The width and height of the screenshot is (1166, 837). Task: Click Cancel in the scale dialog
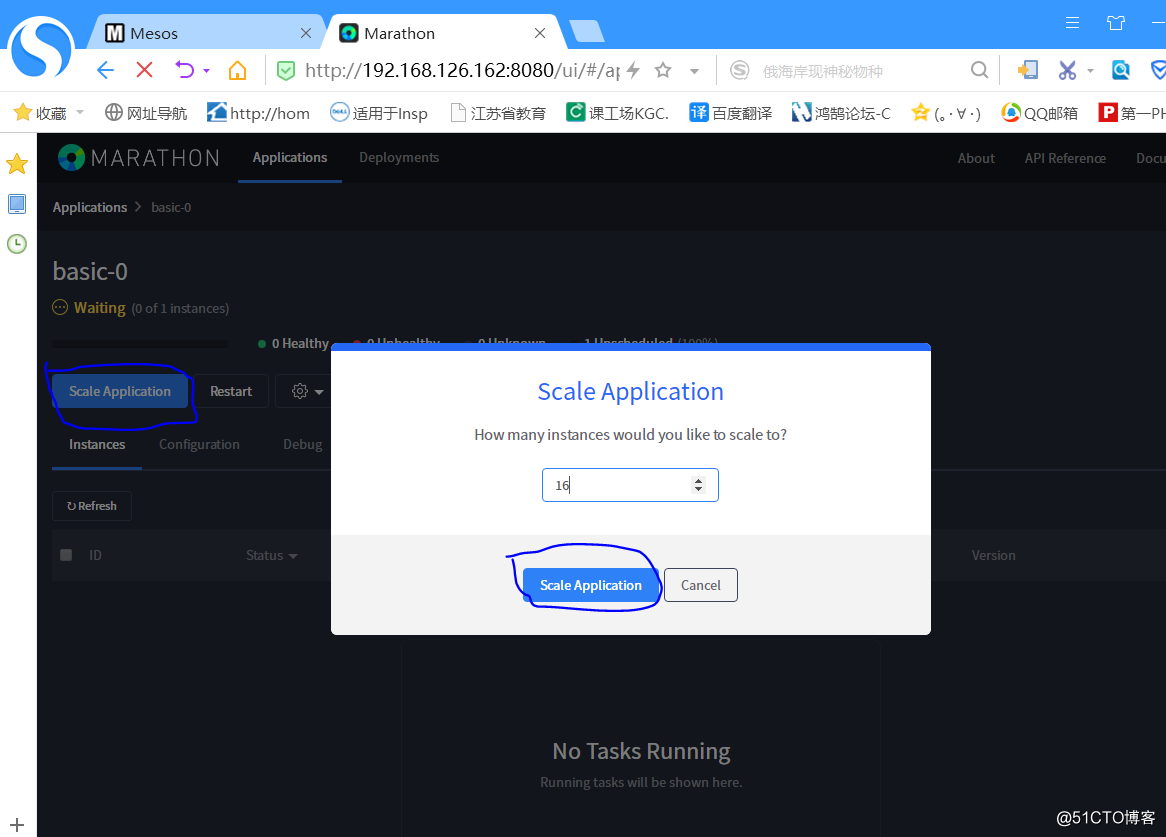(700, 585)
